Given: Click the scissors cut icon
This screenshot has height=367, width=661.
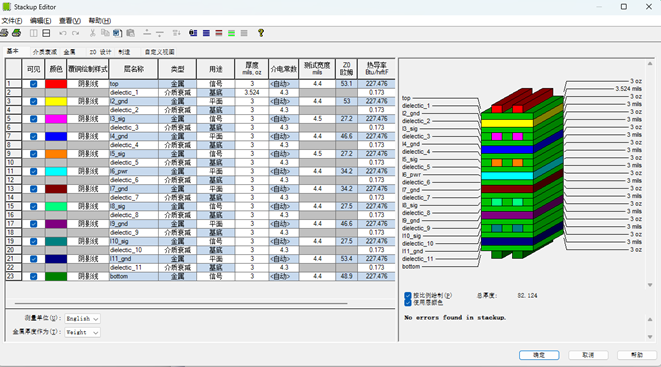Looking at the screenshot, I should coord(92,33).
